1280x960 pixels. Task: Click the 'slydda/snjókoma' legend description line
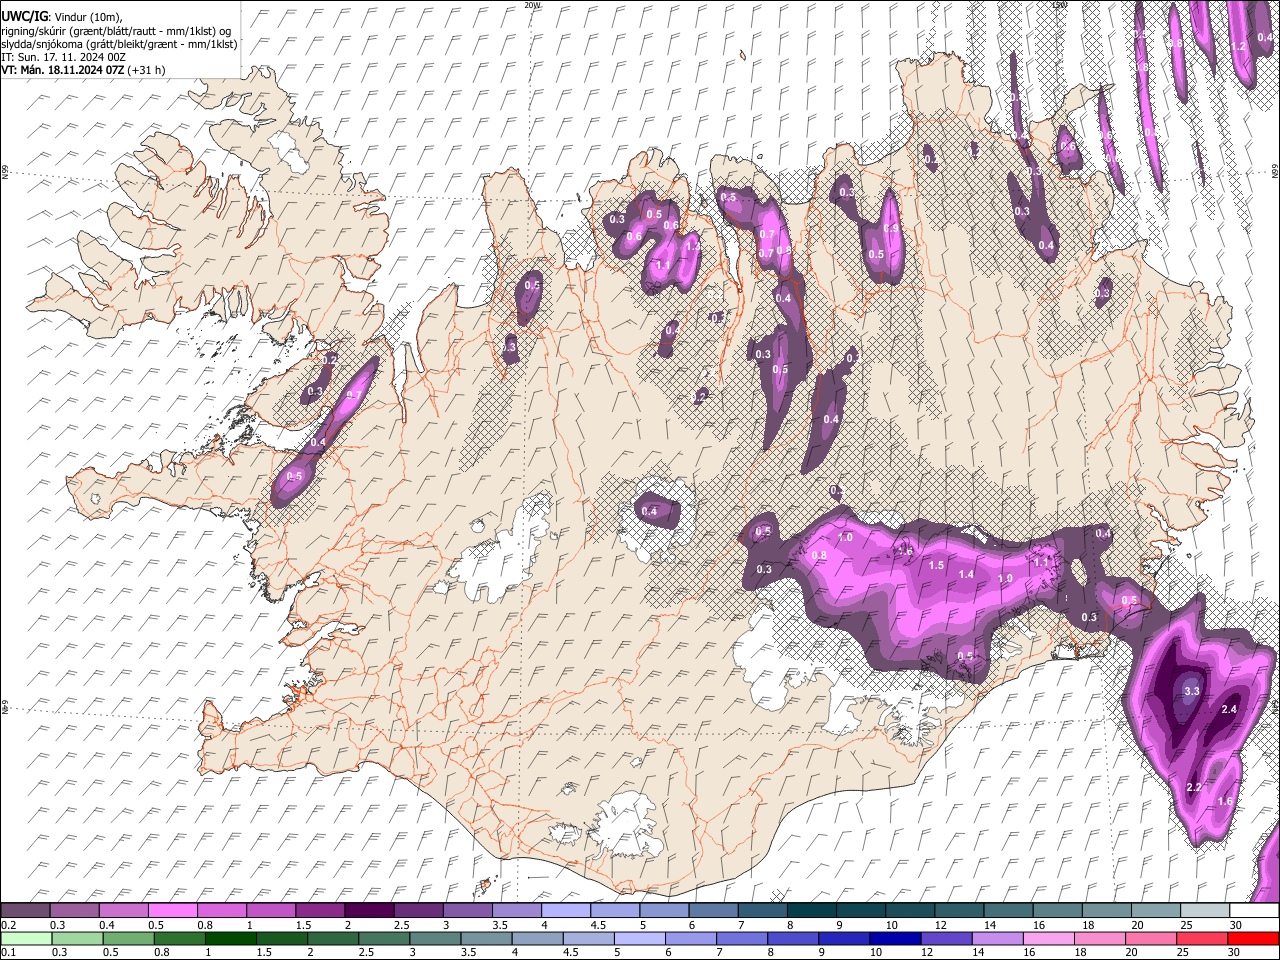[120, 43]
